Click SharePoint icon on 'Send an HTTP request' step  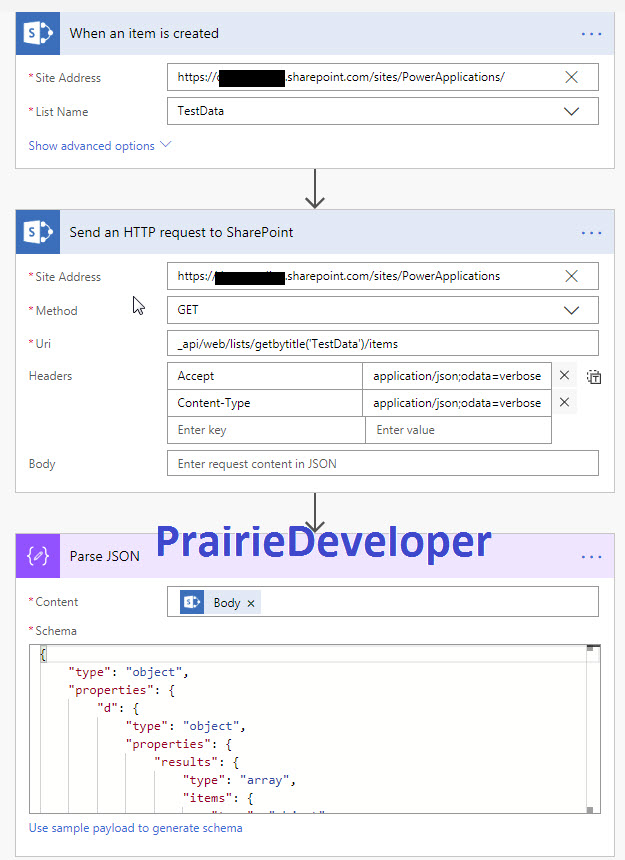(38, 232)
